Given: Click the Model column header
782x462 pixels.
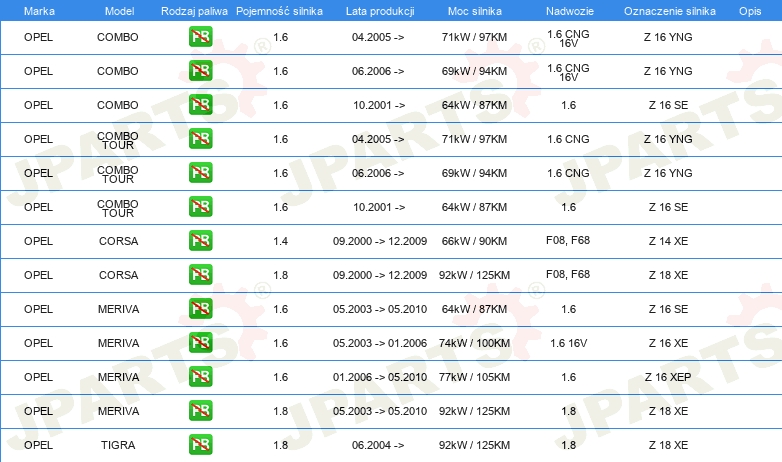Looking at the screenshot, I should [x=119, y=11].
